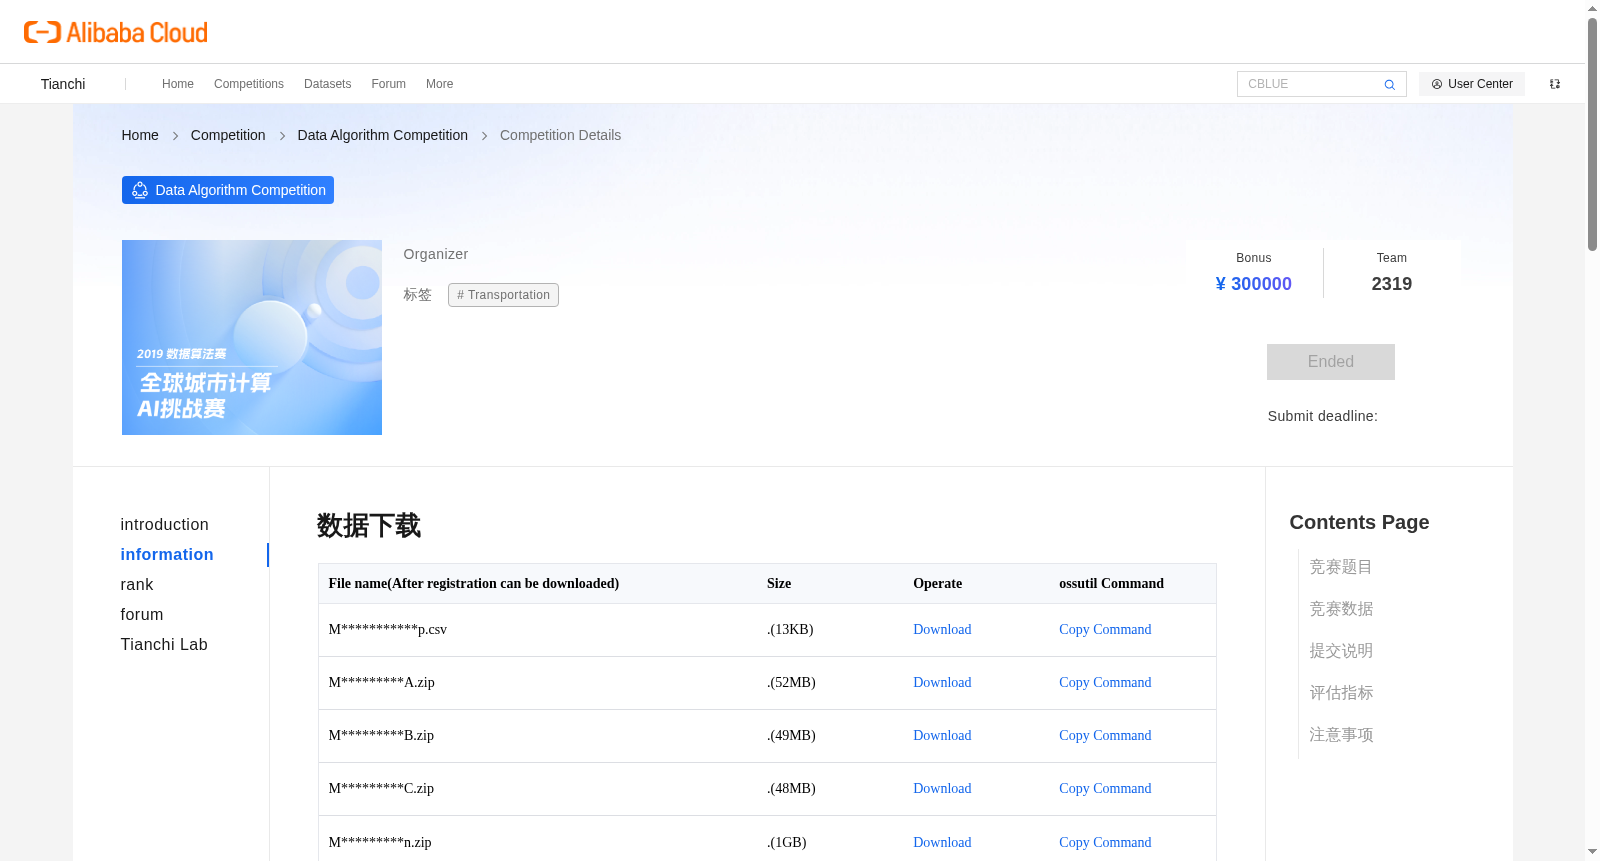Click the language switch icon beside User Center

pyautogui.click(x=1555, y=84)
